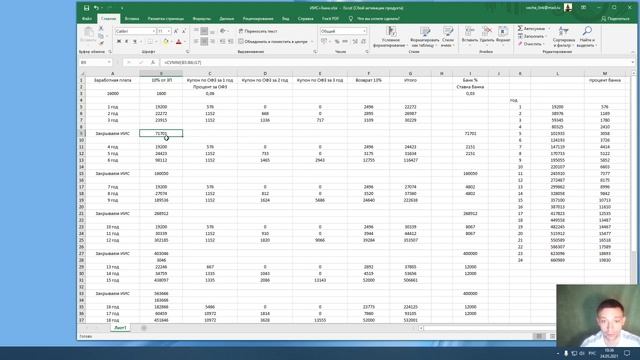Switch to the Рецензирование tab
This screenshot has height=360, width=640.
(x=258, y=18)
